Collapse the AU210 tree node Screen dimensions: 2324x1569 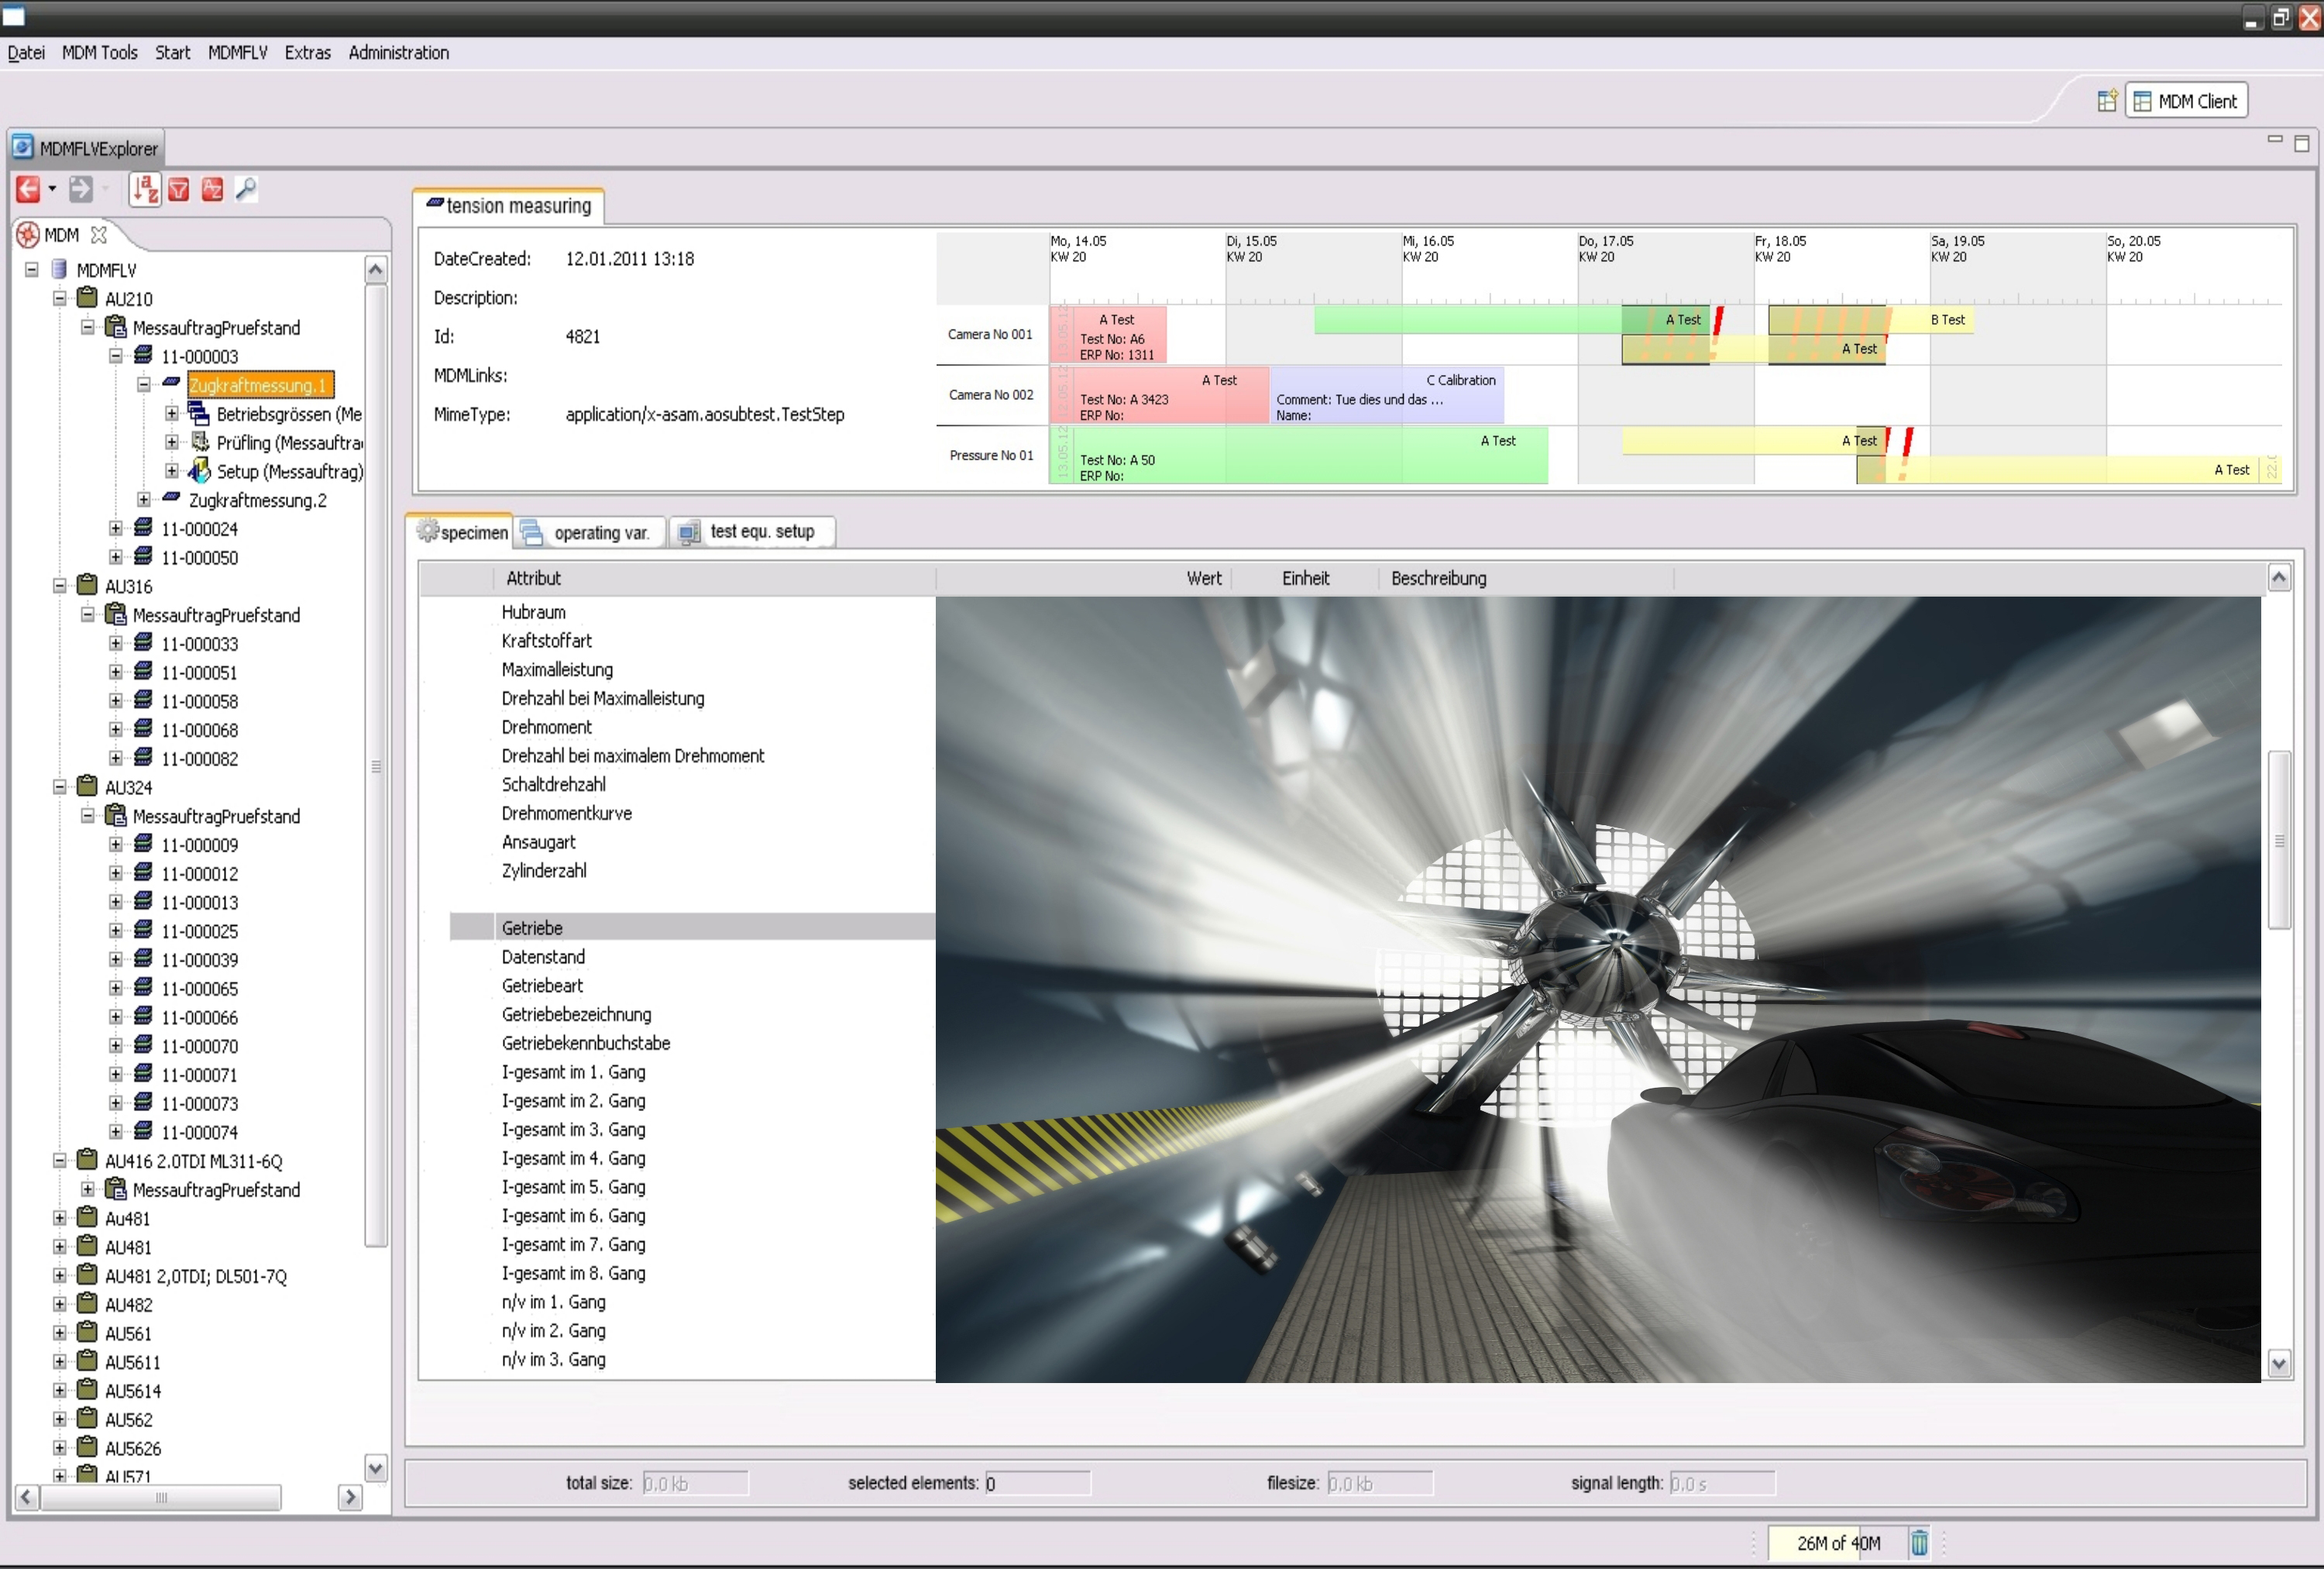(x=60, y=299)
